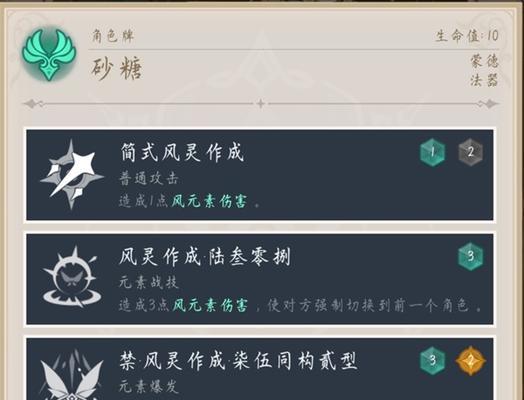This screenshot has width=524, height=400.
Task: Select the 简式风灵作成 skill title
Action: tap(182, 152)
